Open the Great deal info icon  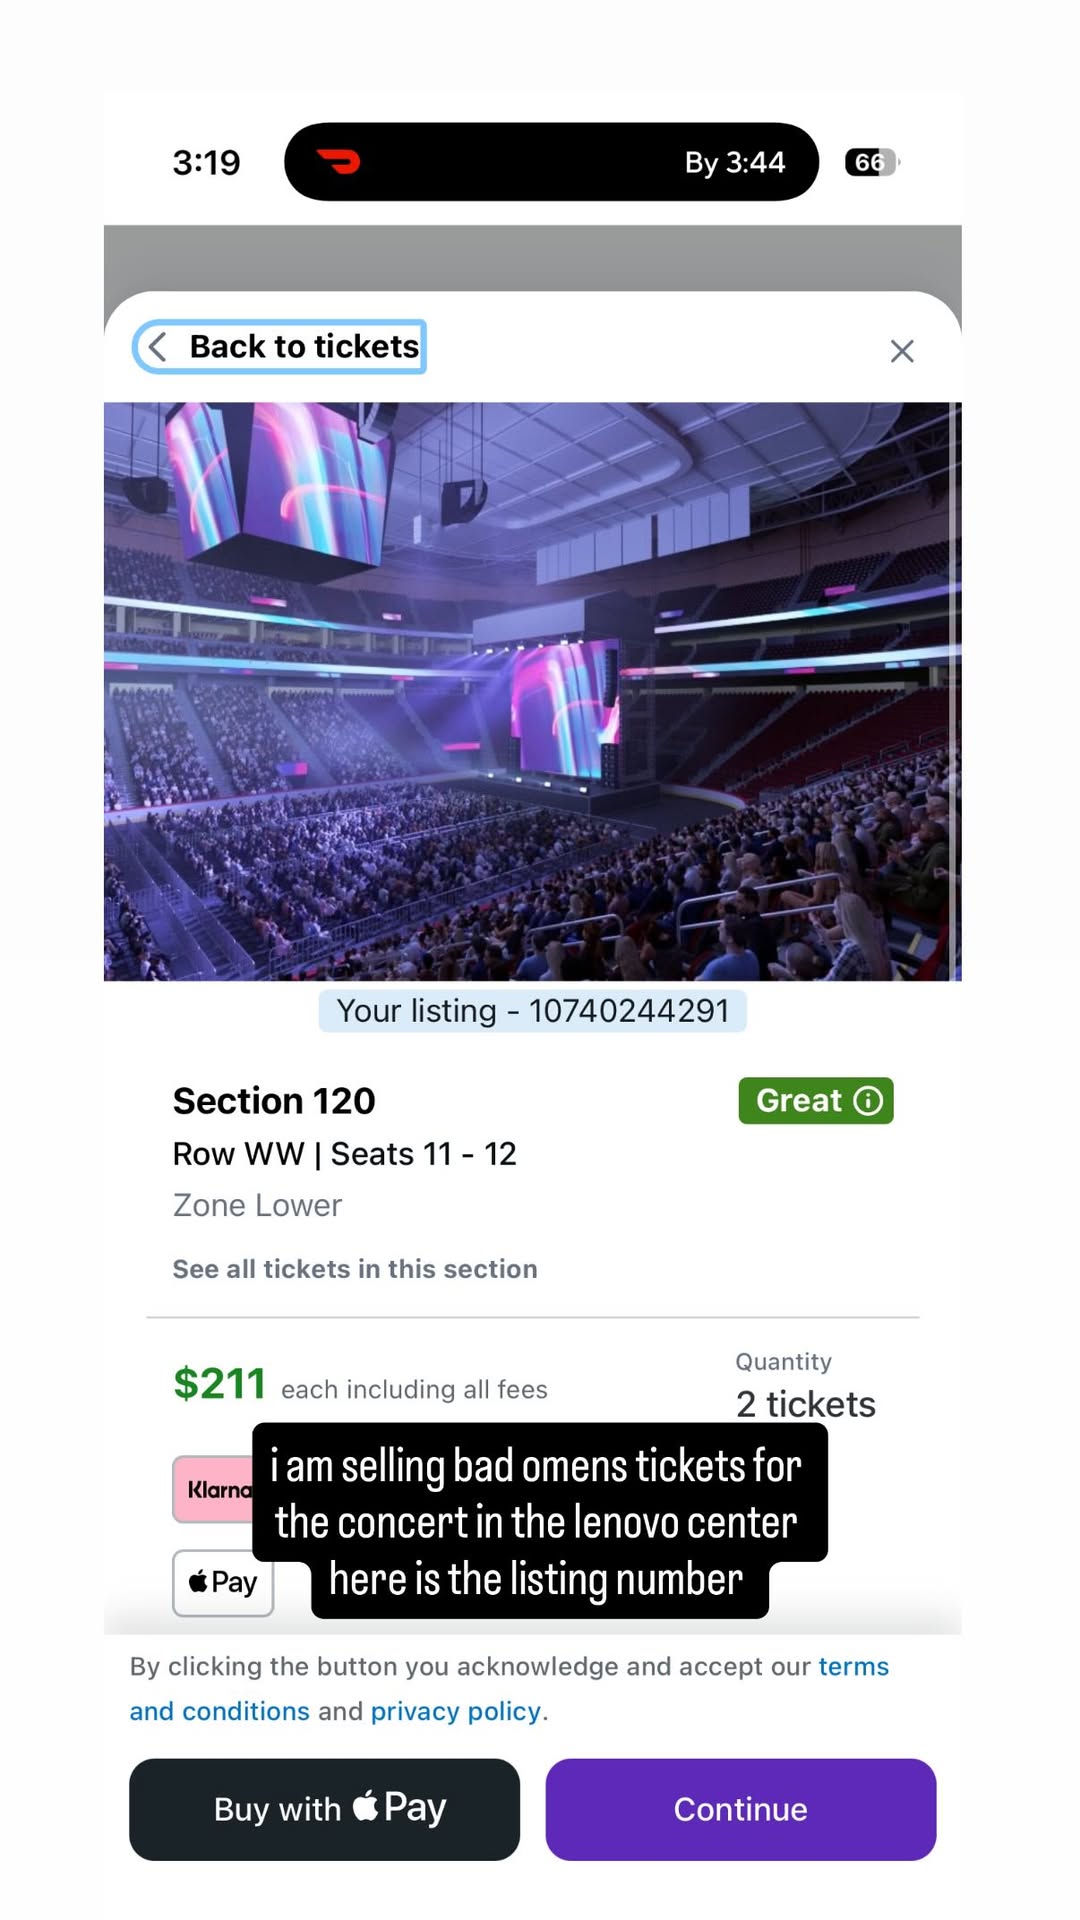click(x=868, y=1101)
